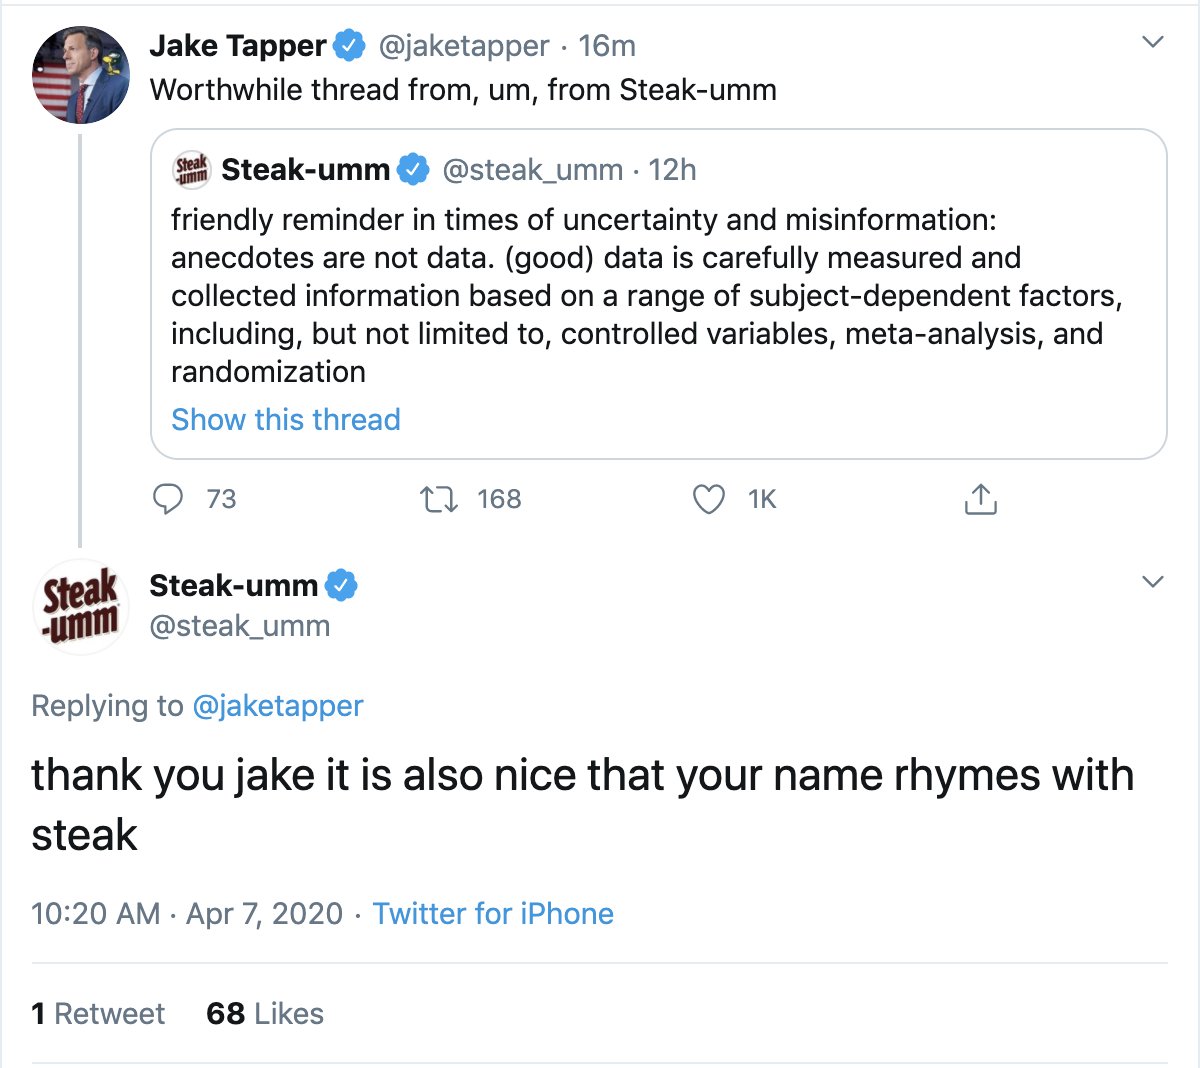Like Jake Tapper's tweet with heart icon
This screenshot has width=1200, height=1068.
pyautogui.click(x=709, y=498)
